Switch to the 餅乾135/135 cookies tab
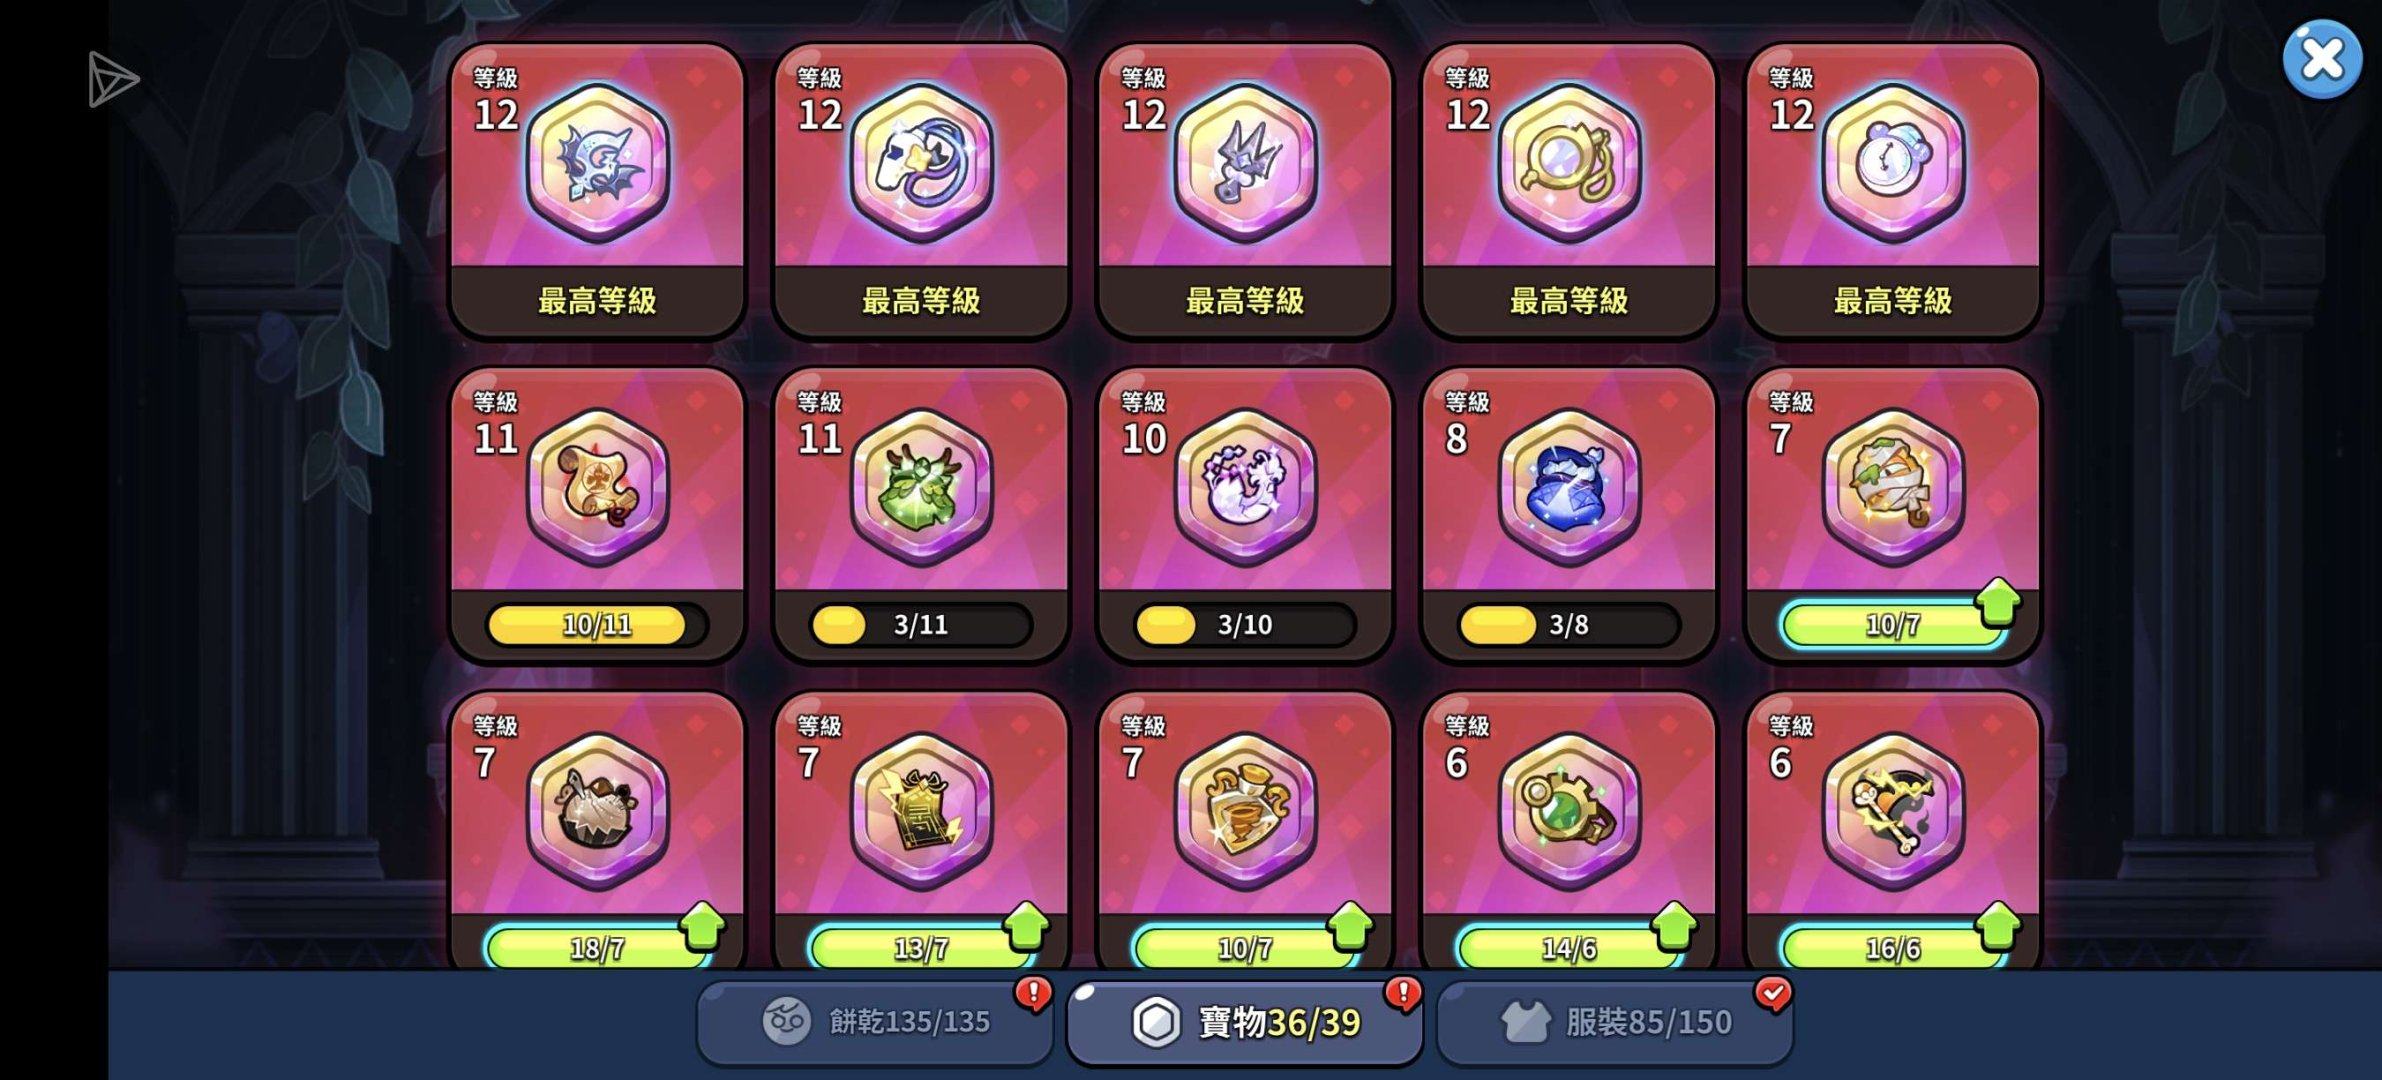The height and width of the screenshot is (1080, 2382). pos(875,1022)
